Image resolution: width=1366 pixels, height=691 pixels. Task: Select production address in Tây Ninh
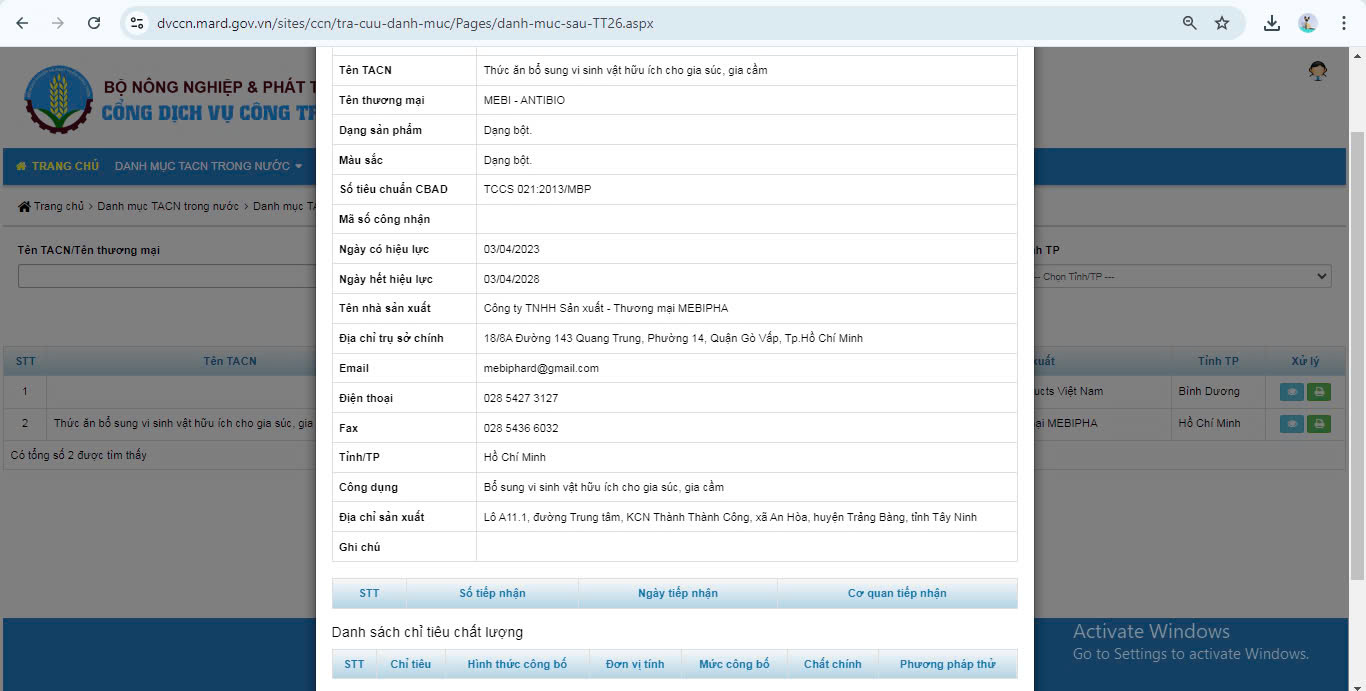(730, 517)
